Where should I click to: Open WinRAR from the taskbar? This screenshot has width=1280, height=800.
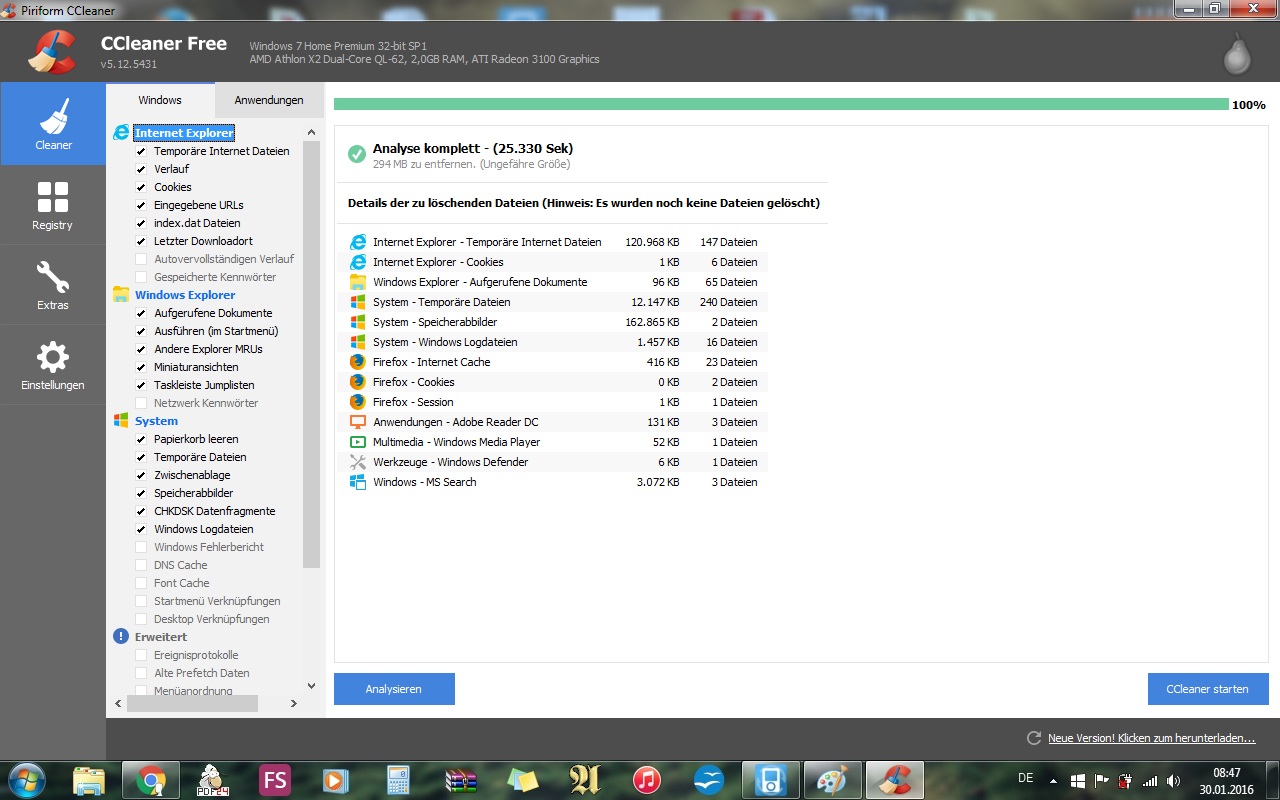click(461, 779)
